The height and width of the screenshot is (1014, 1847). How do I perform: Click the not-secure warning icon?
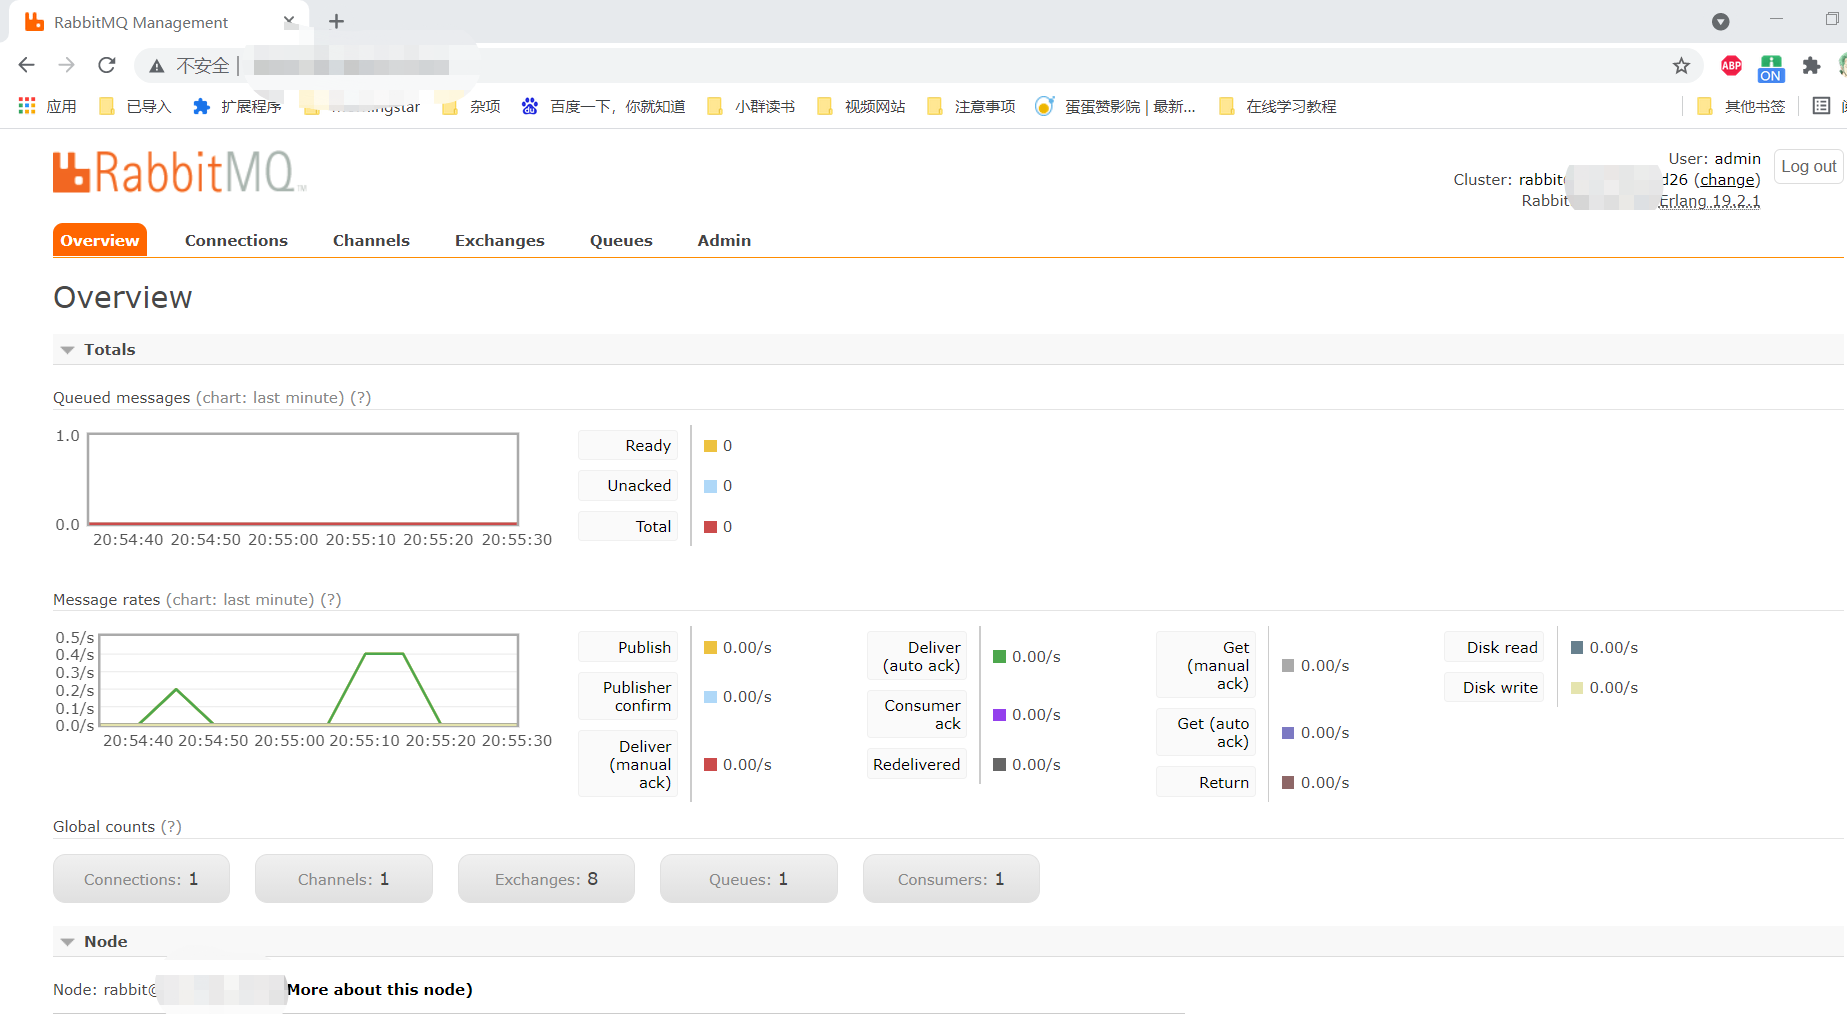pyautogui.click(x=157, y=66)
